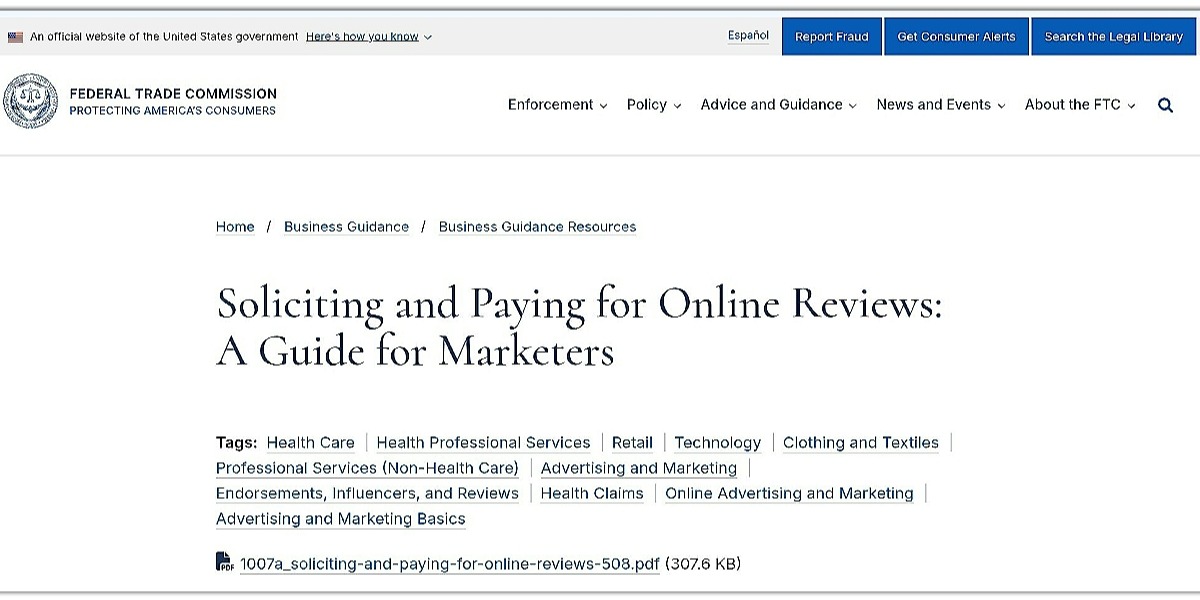Expand "Here's how you know" disclosure
1200x600 pixels.
[x=368, y=37]
